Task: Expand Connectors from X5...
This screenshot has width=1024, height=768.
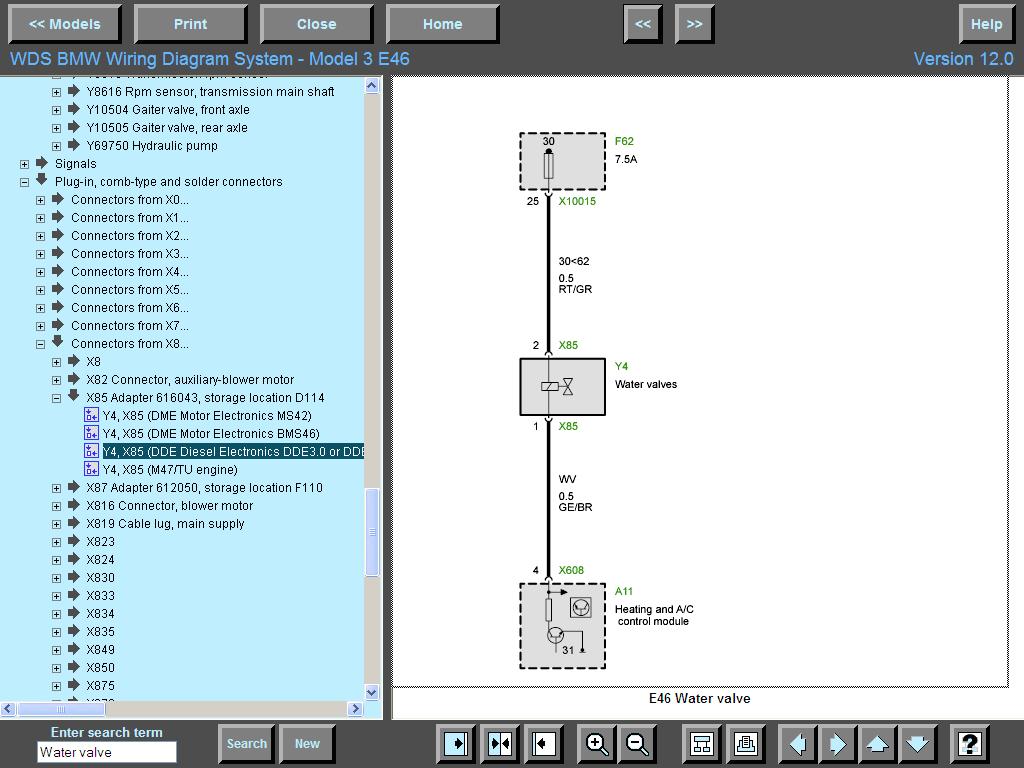Action: pyautogui.click(x=40, y=291)
